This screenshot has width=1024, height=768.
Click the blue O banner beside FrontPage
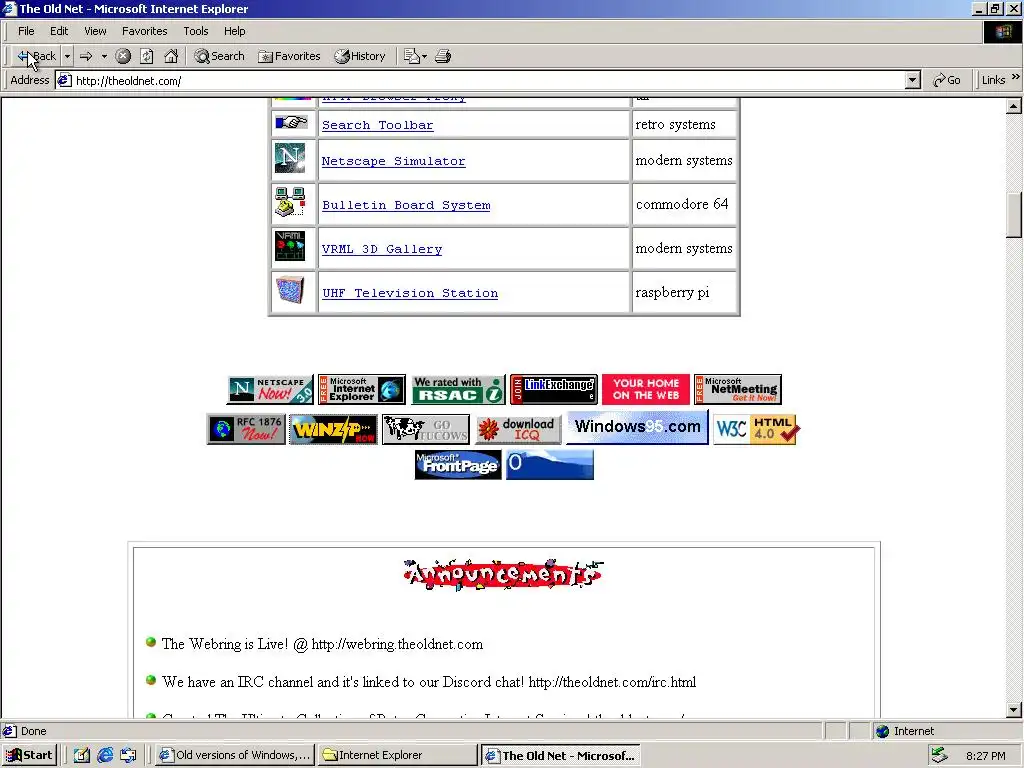tap(550, 464)
